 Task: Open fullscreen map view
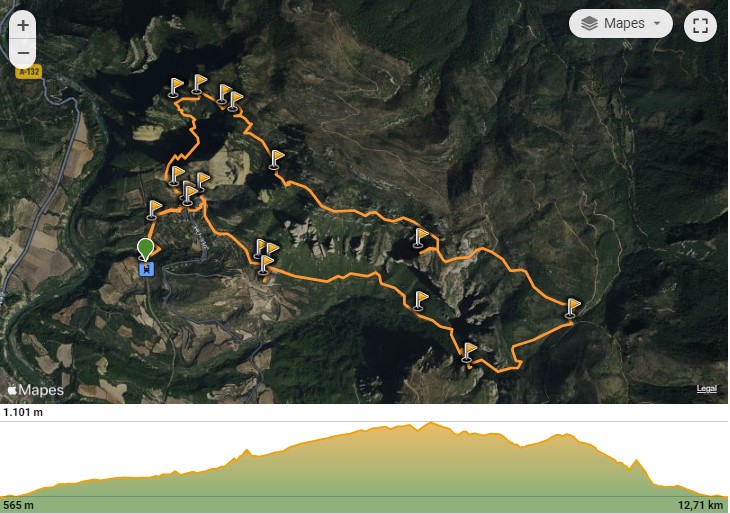(x=700, y=26)
